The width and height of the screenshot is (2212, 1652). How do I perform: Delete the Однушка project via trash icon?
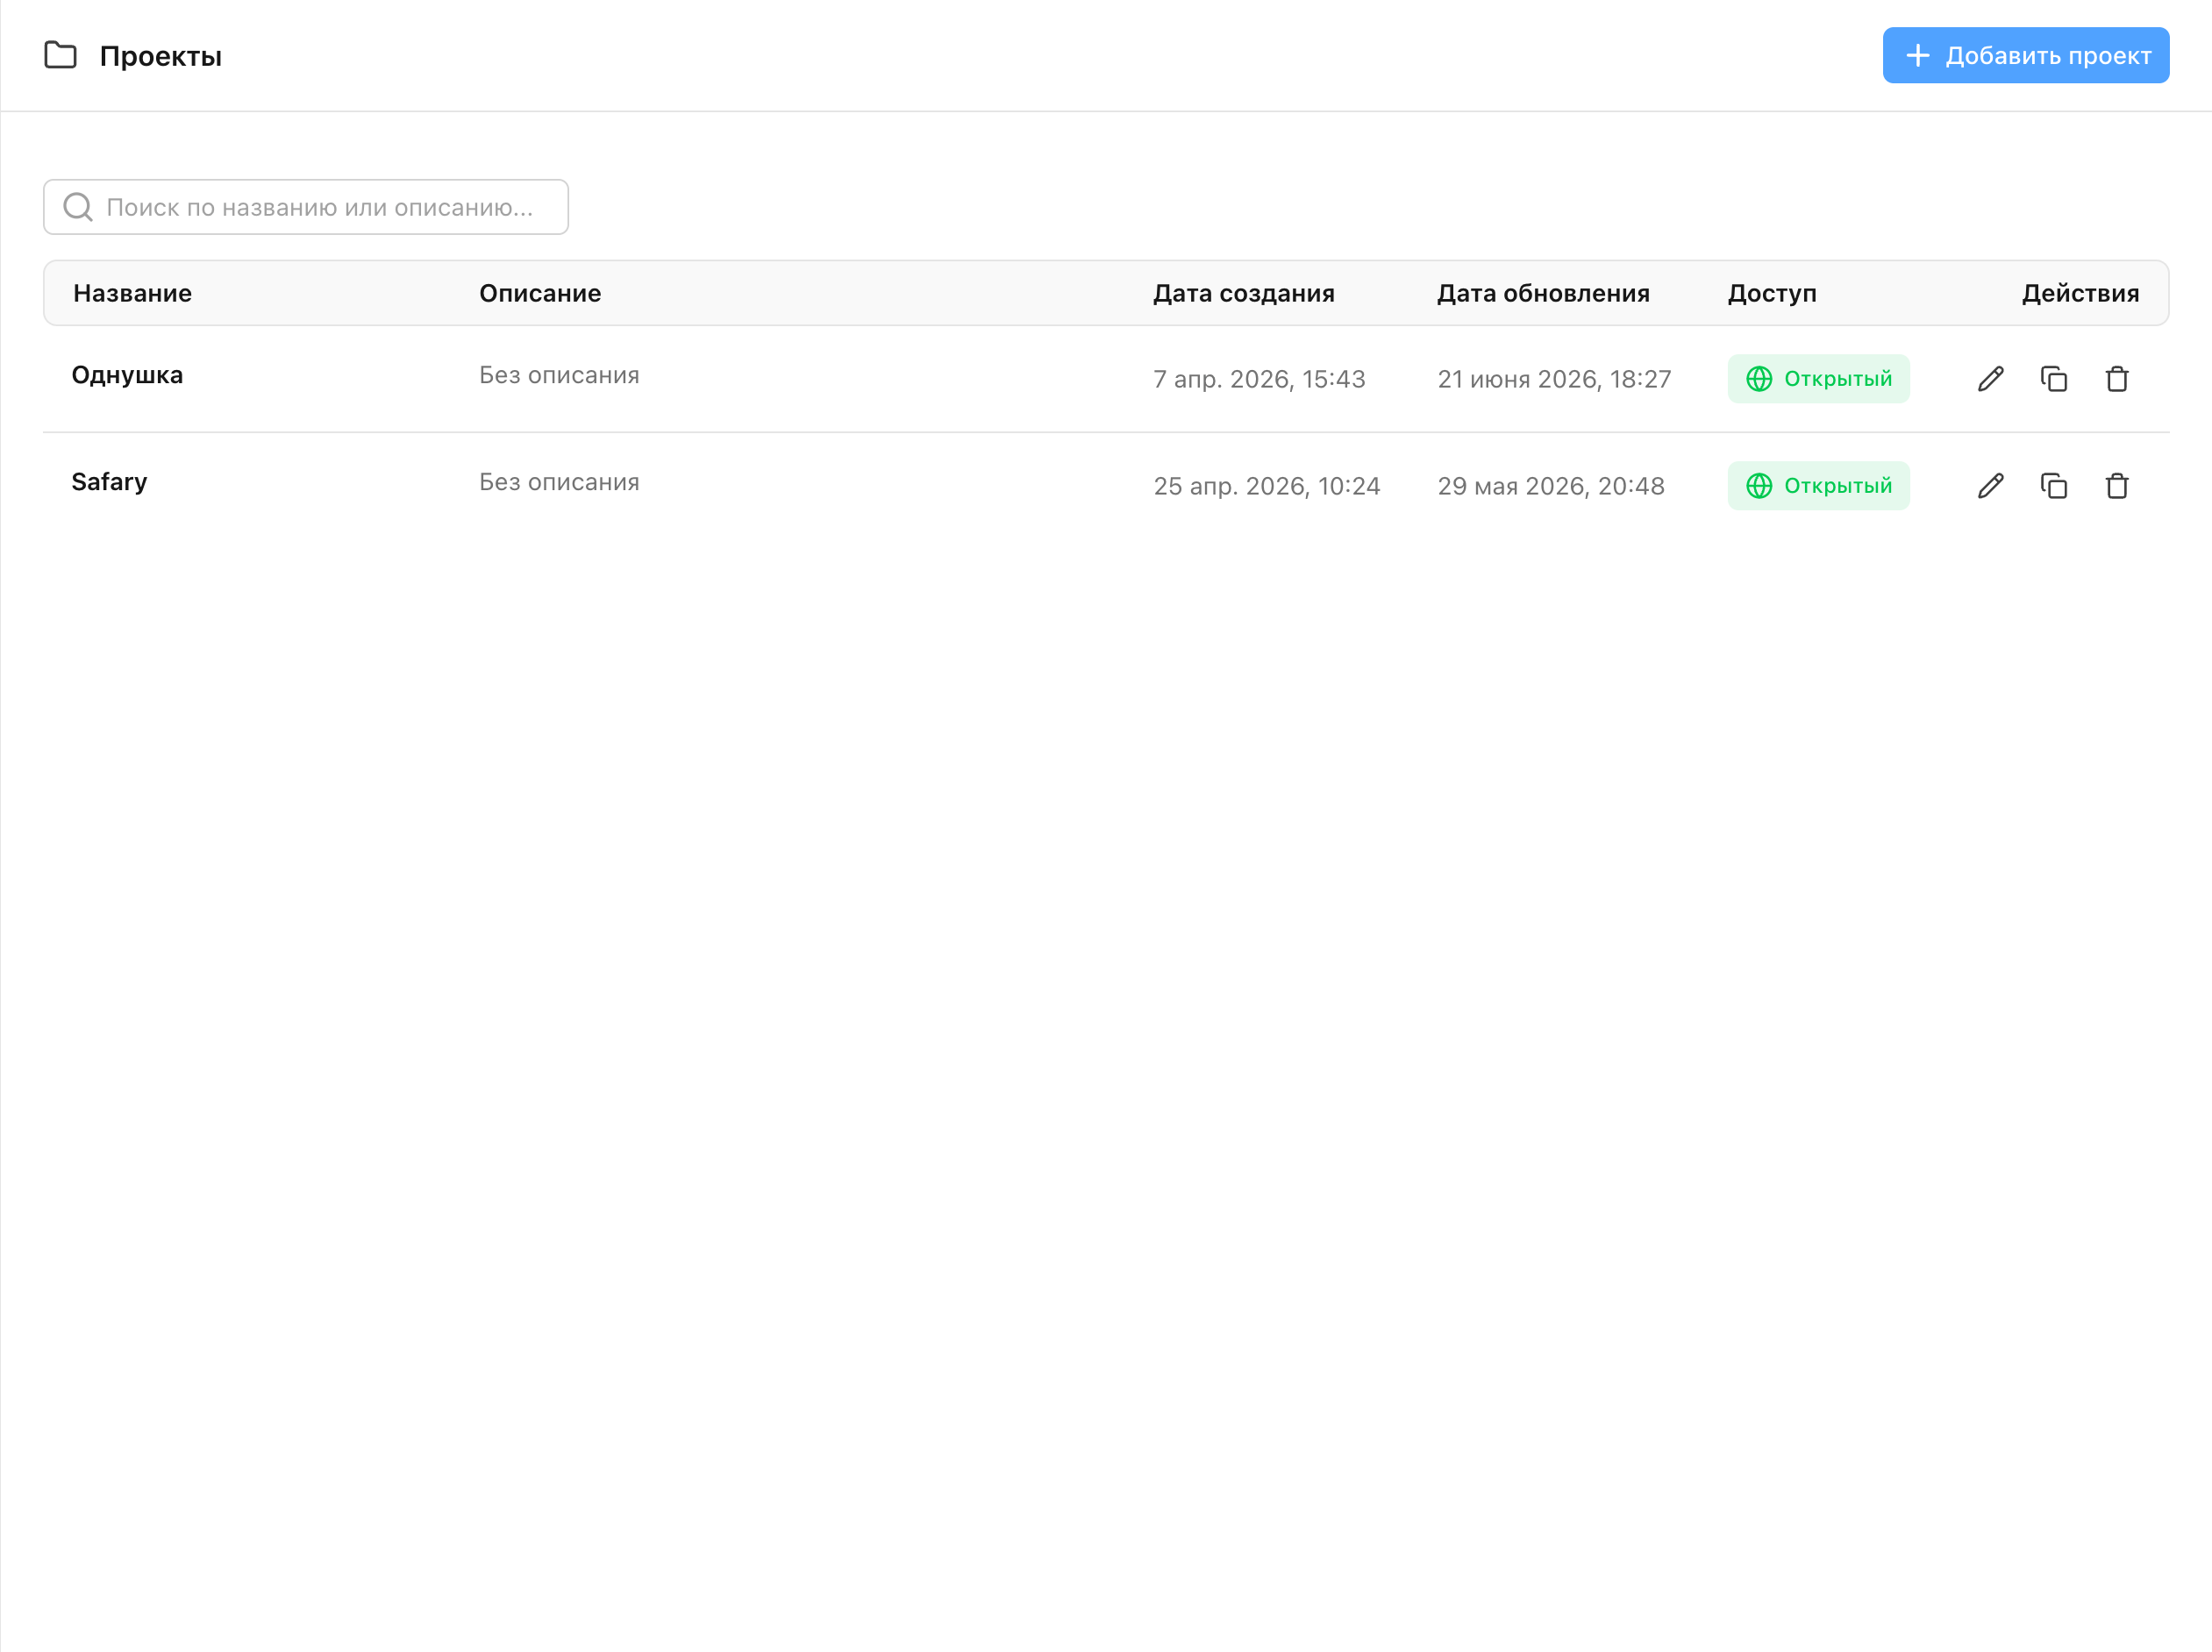coord(2117,379)
